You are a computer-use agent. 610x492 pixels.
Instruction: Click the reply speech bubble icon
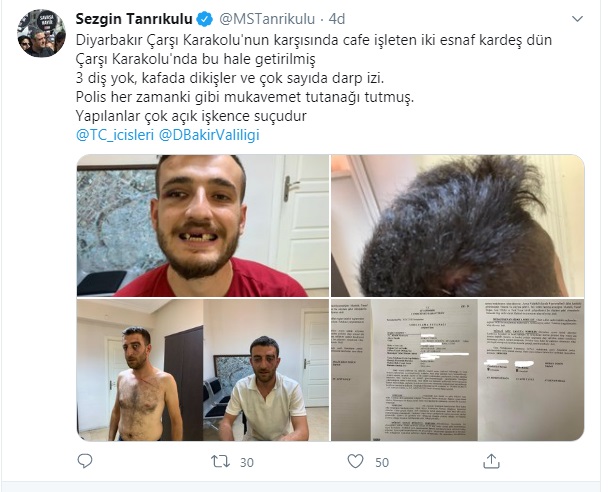pos(85,461)
